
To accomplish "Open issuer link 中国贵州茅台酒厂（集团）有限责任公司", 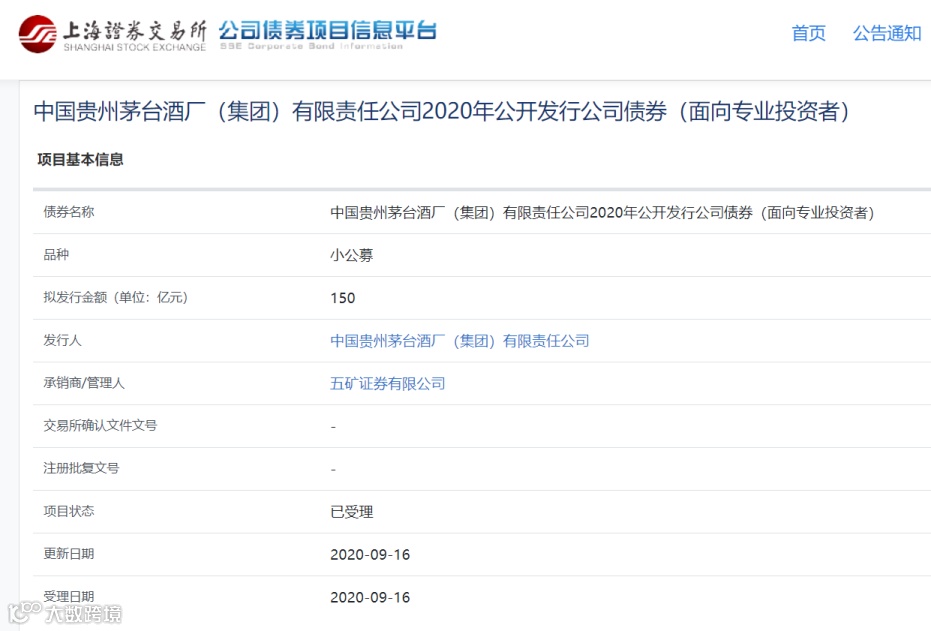I will pos(460,341).
